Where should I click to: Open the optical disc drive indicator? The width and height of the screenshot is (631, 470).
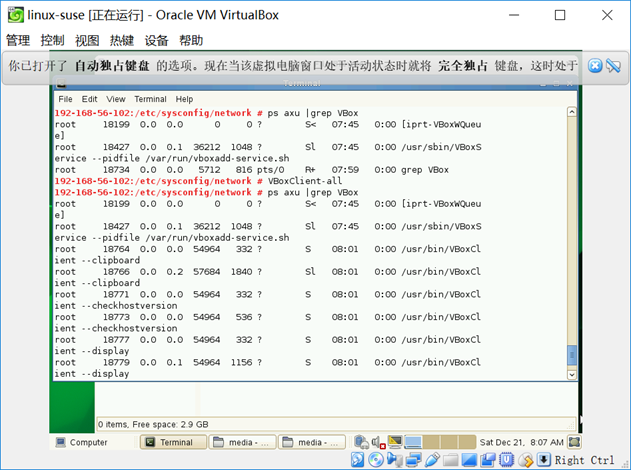376,460
